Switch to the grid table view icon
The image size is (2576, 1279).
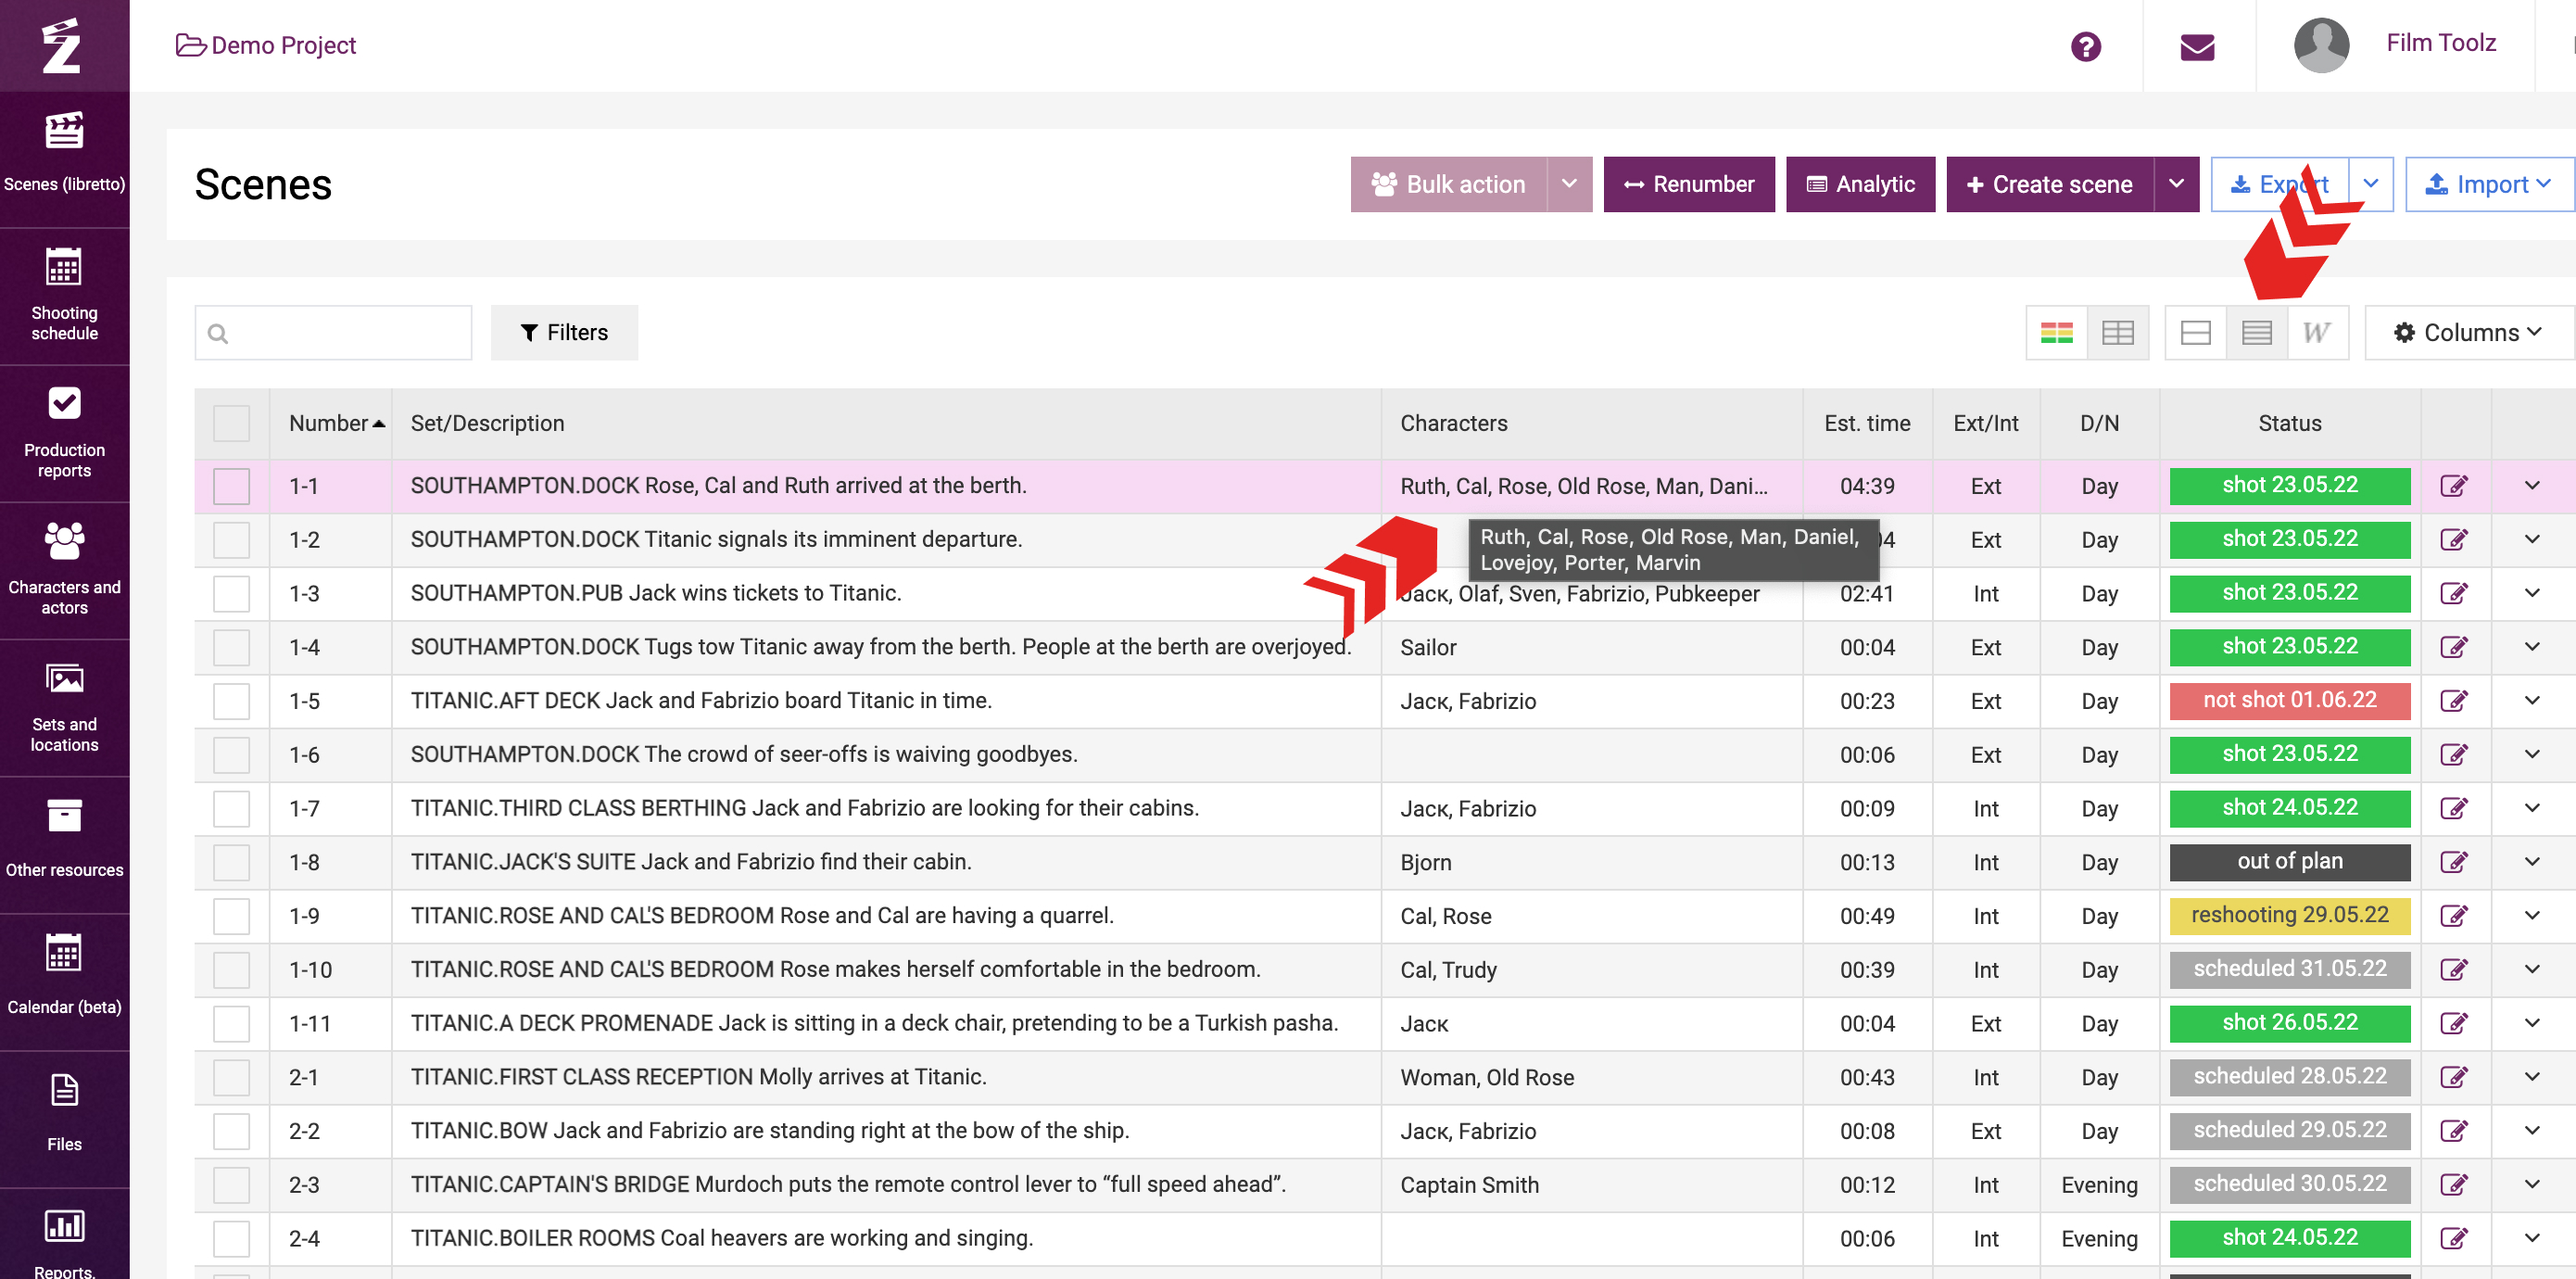point(2117,333)
